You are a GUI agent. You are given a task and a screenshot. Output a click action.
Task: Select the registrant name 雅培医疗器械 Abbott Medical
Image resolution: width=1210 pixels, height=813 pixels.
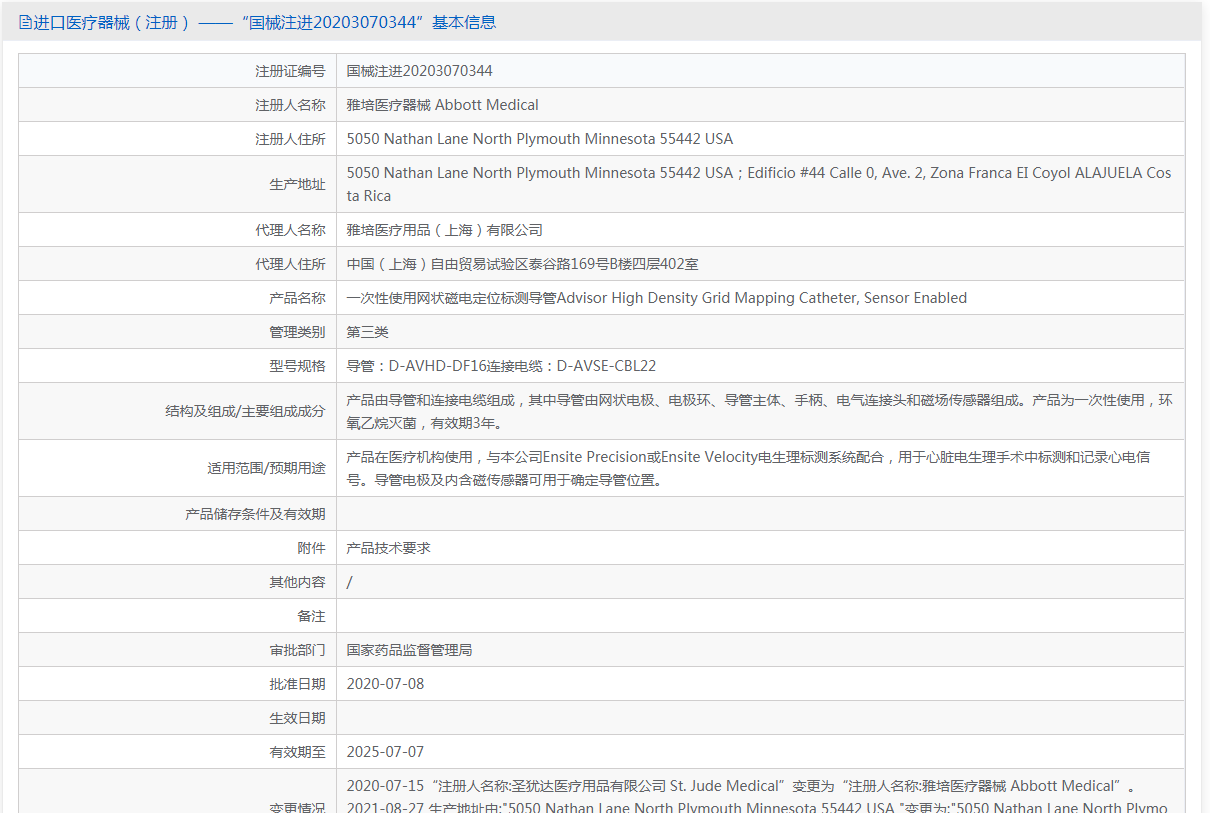click(x=442, y=105)
